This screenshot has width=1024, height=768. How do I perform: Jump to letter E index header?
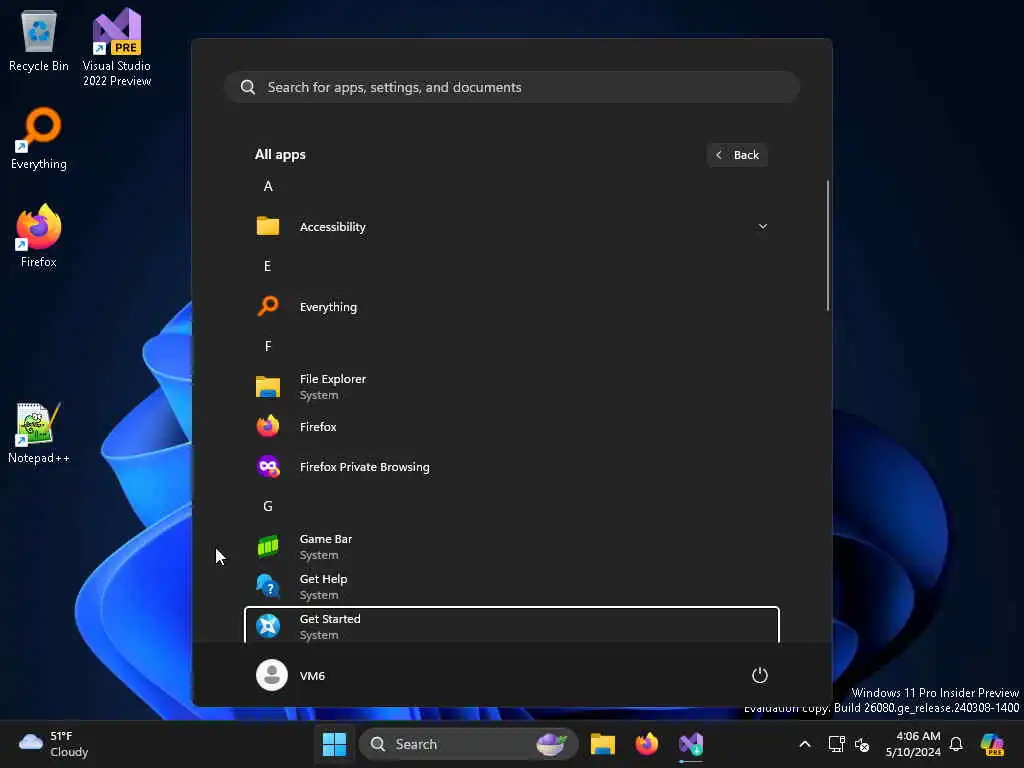[x=268, y=266]
